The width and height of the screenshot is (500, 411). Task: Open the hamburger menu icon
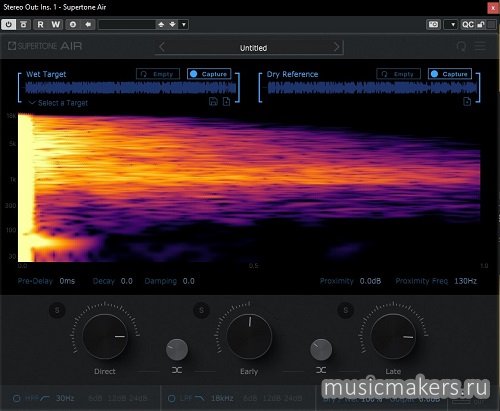pos(480,46)
